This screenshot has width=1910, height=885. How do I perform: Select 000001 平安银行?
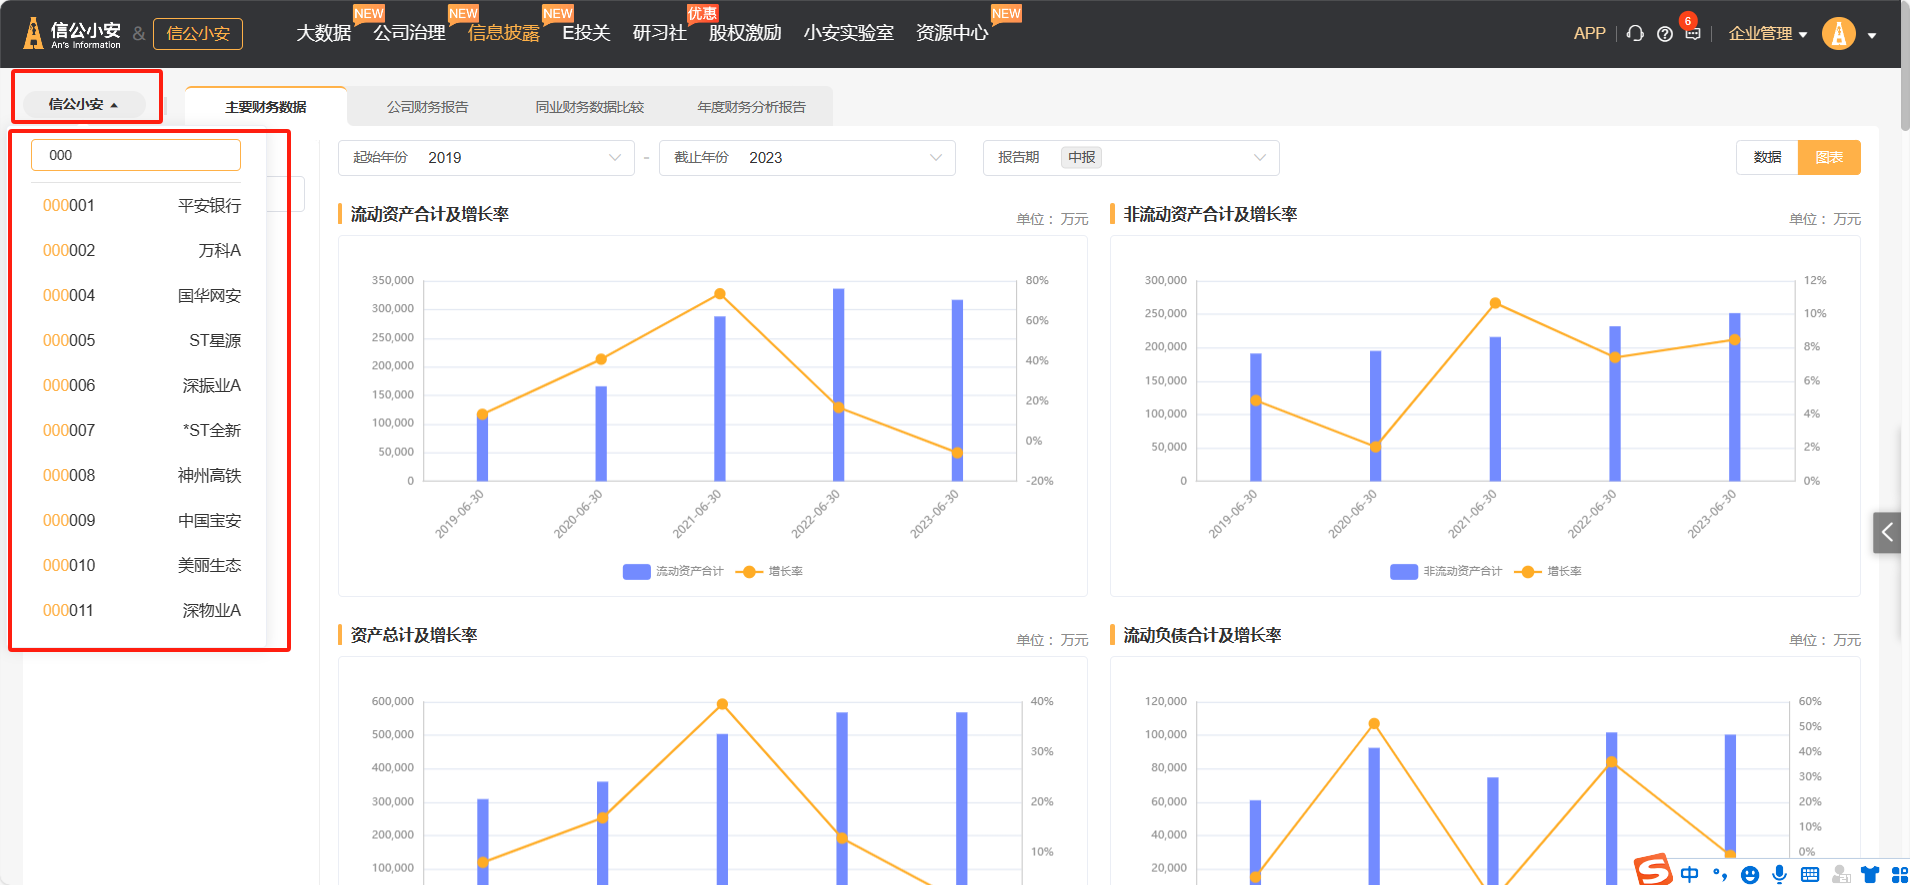tap(141, 205)
